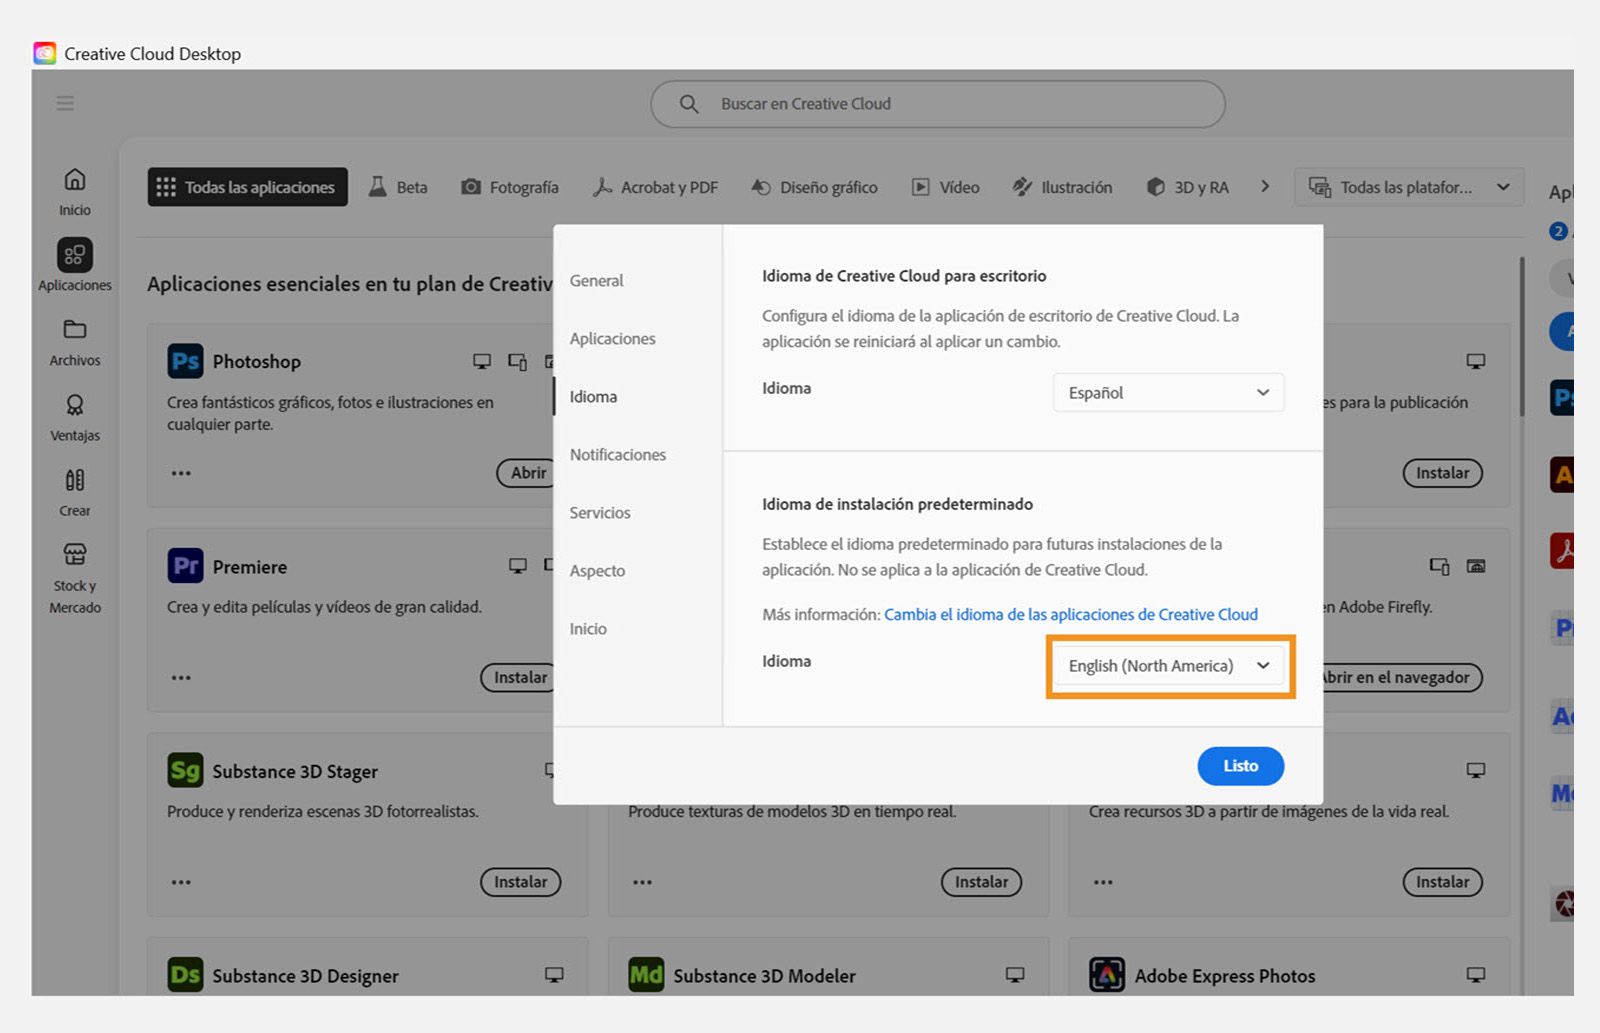Click the Substance 3D Modeler icon
The height and width of the screenshot is (1033, 1600).
pos(646,975)
